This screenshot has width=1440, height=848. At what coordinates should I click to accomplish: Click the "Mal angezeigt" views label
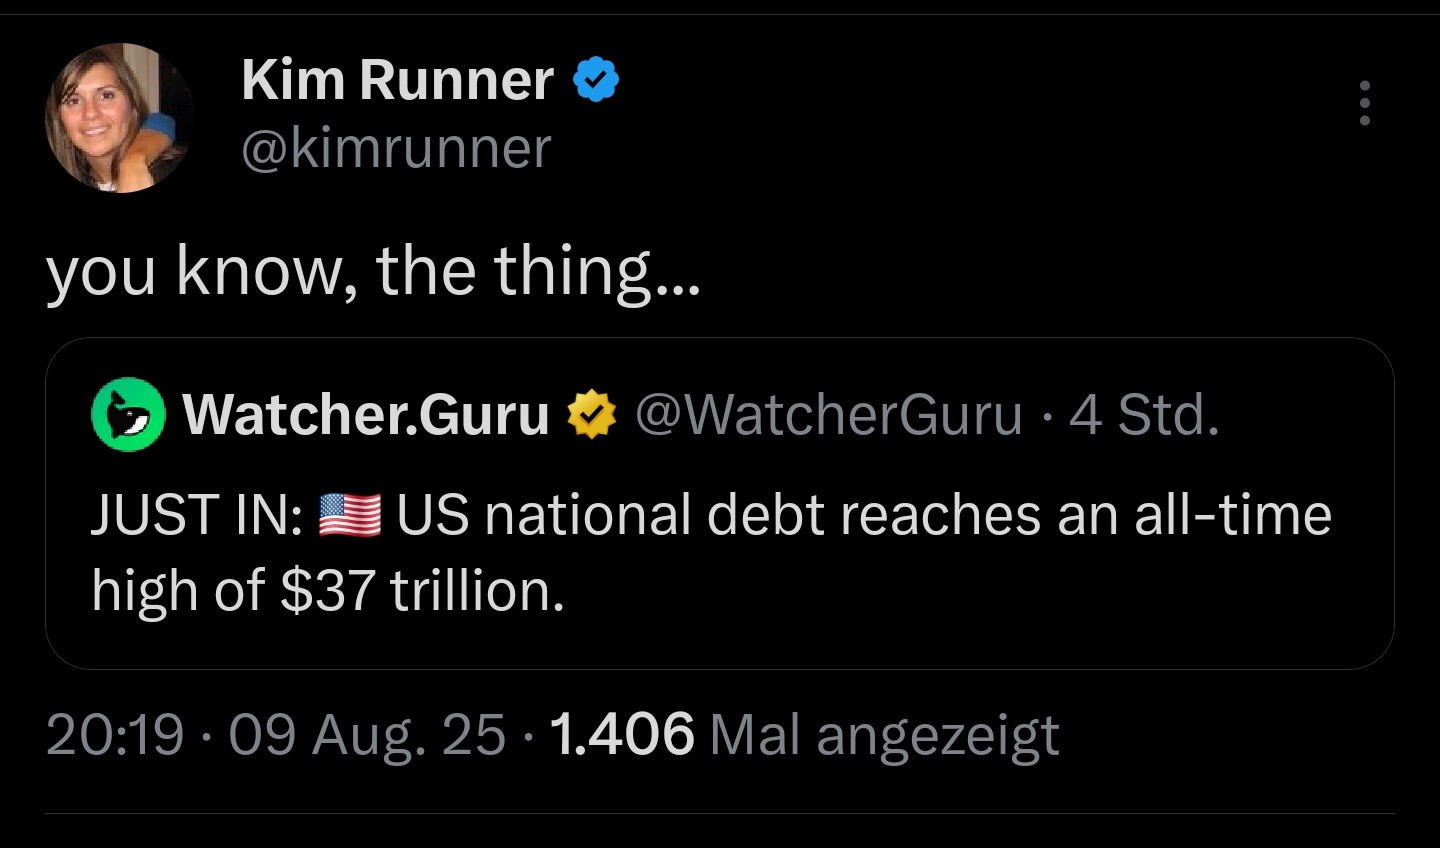click(884, 735)
